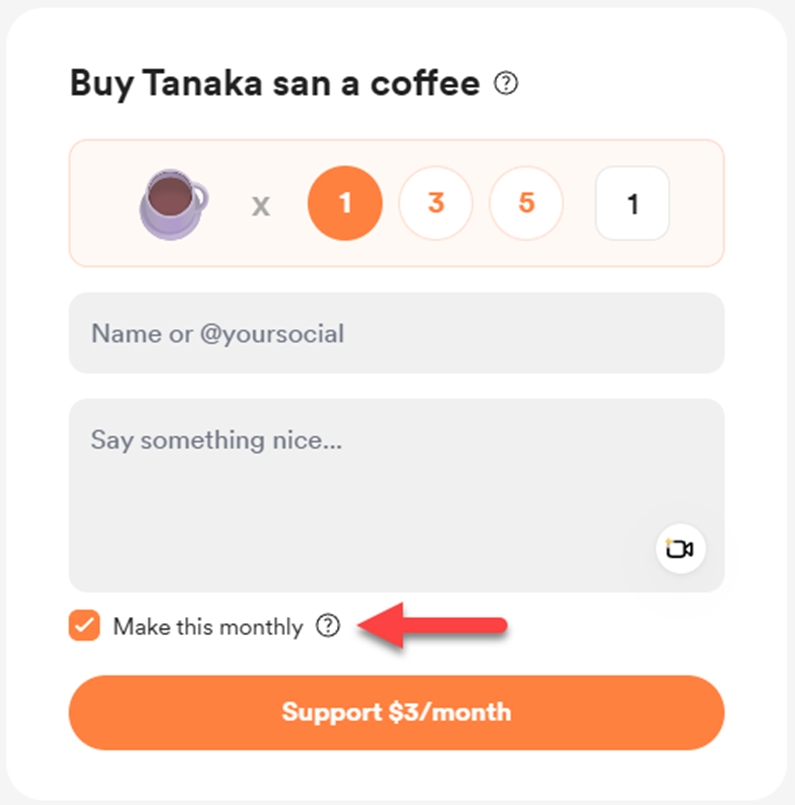The image size is (795, 805).
Task: Select the 1 coffee option
Action: (x=345, y=203)
